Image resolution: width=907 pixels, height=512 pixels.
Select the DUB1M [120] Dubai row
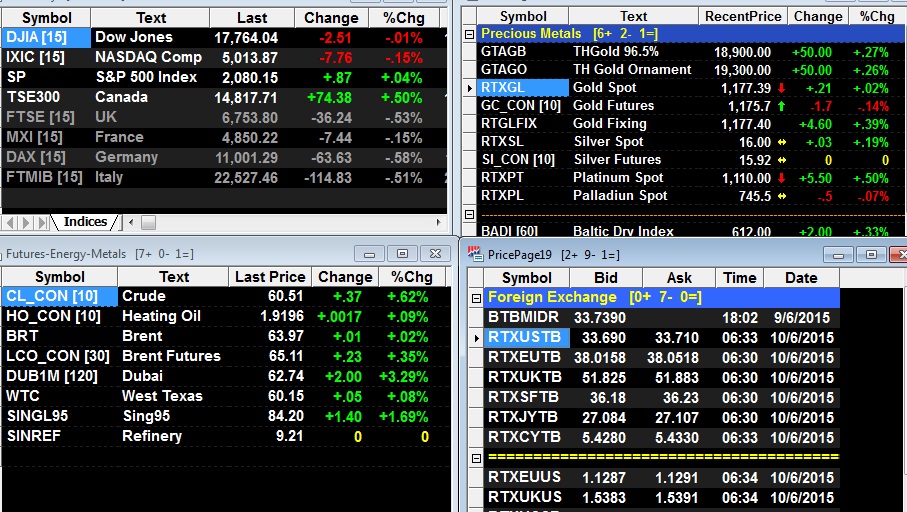(x=226, y=376)
